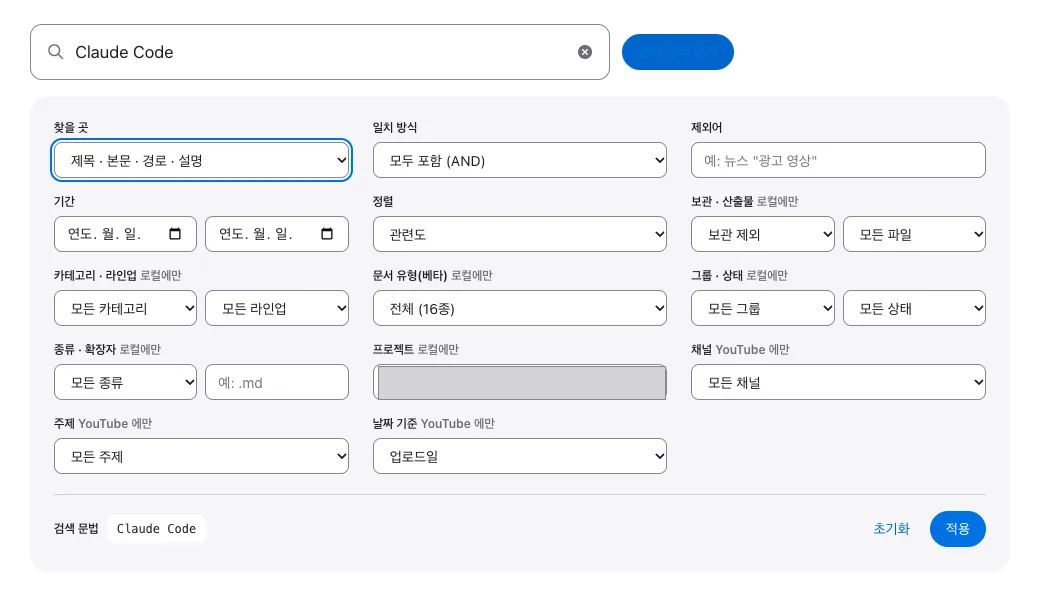Open the start date calendar picker icon
This screenshot has height=600, width=1040.
point(175,234)
